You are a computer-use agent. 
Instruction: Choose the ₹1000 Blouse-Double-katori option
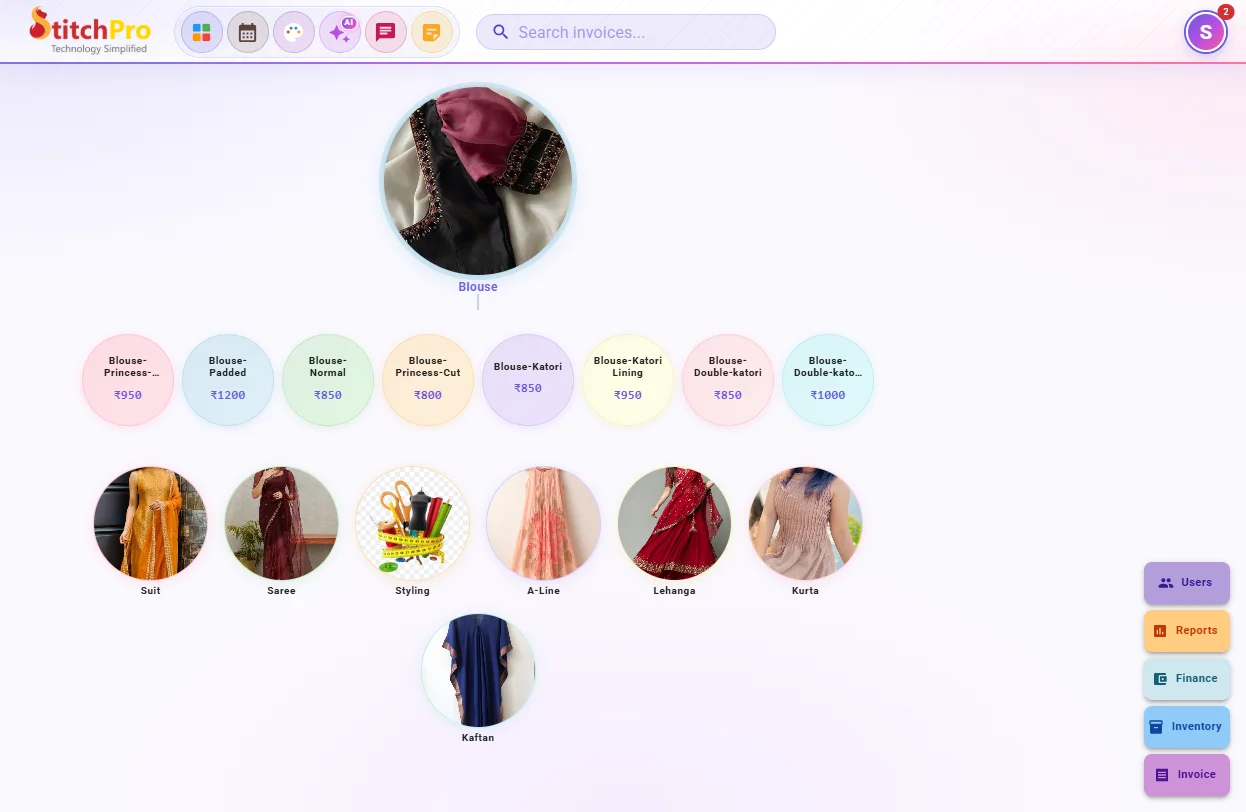[x=828, y=380]
